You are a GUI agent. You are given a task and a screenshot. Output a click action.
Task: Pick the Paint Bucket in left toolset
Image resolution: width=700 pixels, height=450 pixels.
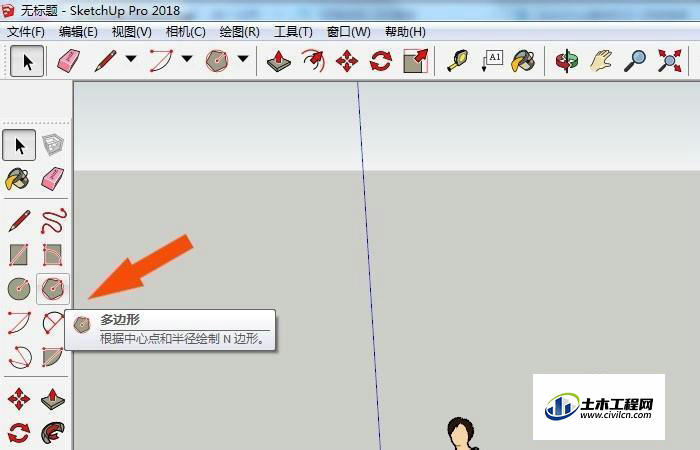[x=18, y=179]
